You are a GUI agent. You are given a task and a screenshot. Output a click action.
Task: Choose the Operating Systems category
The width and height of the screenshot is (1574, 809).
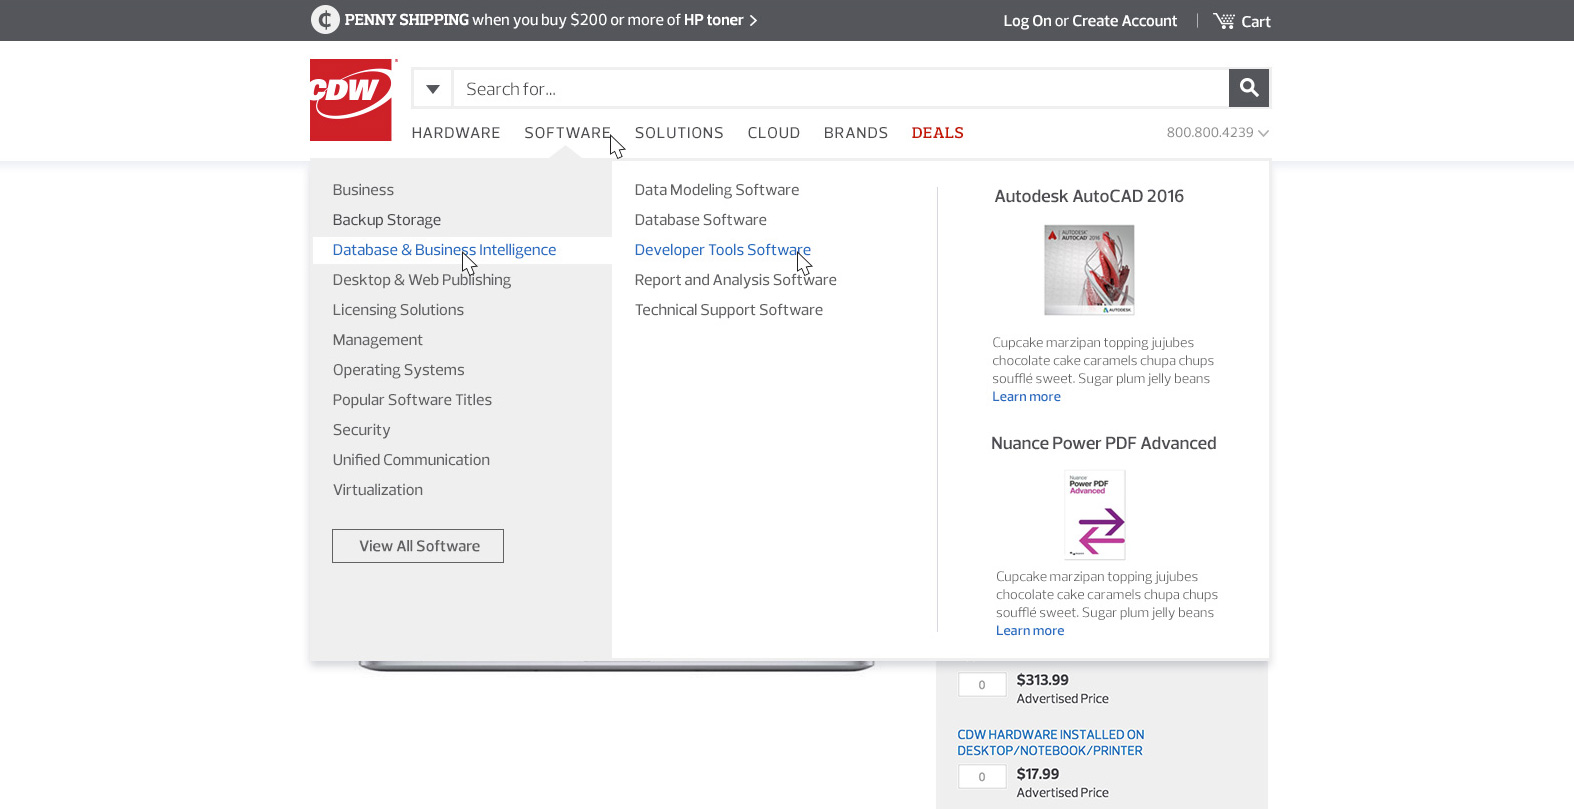pyautogui.click(x=398, y=370)
